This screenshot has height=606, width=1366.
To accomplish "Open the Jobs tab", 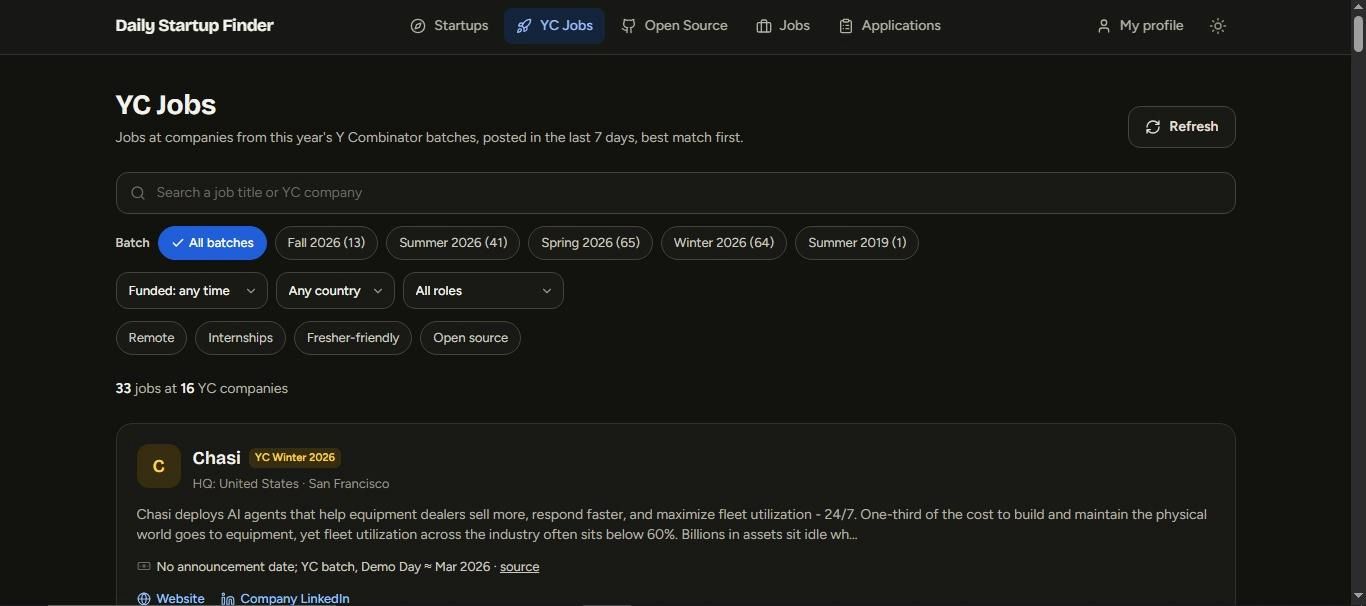I will 783,26.
